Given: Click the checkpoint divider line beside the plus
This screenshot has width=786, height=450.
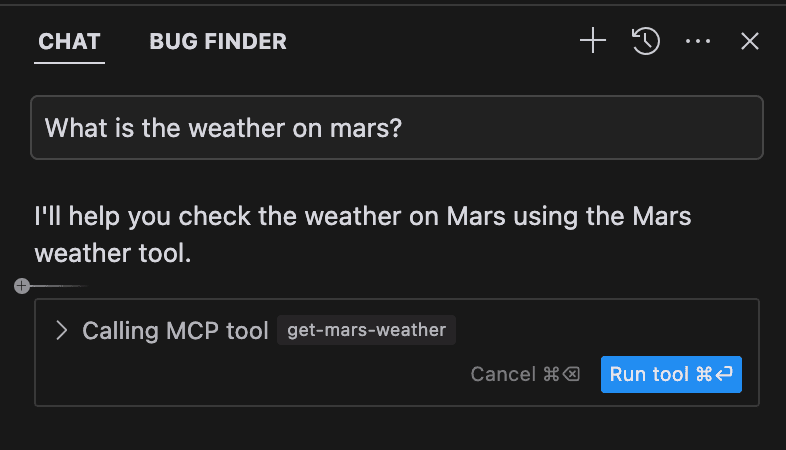Looking at the screenshot, I should point(59,286).
